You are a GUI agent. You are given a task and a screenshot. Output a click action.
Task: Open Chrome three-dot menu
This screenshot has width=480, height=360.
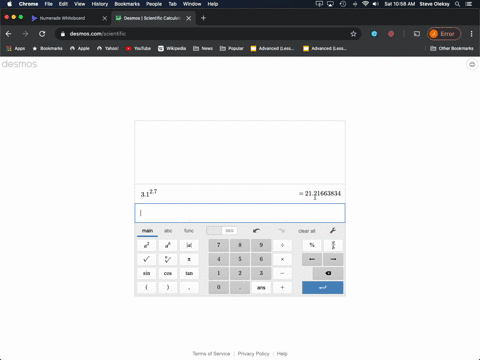coord(471,34)
